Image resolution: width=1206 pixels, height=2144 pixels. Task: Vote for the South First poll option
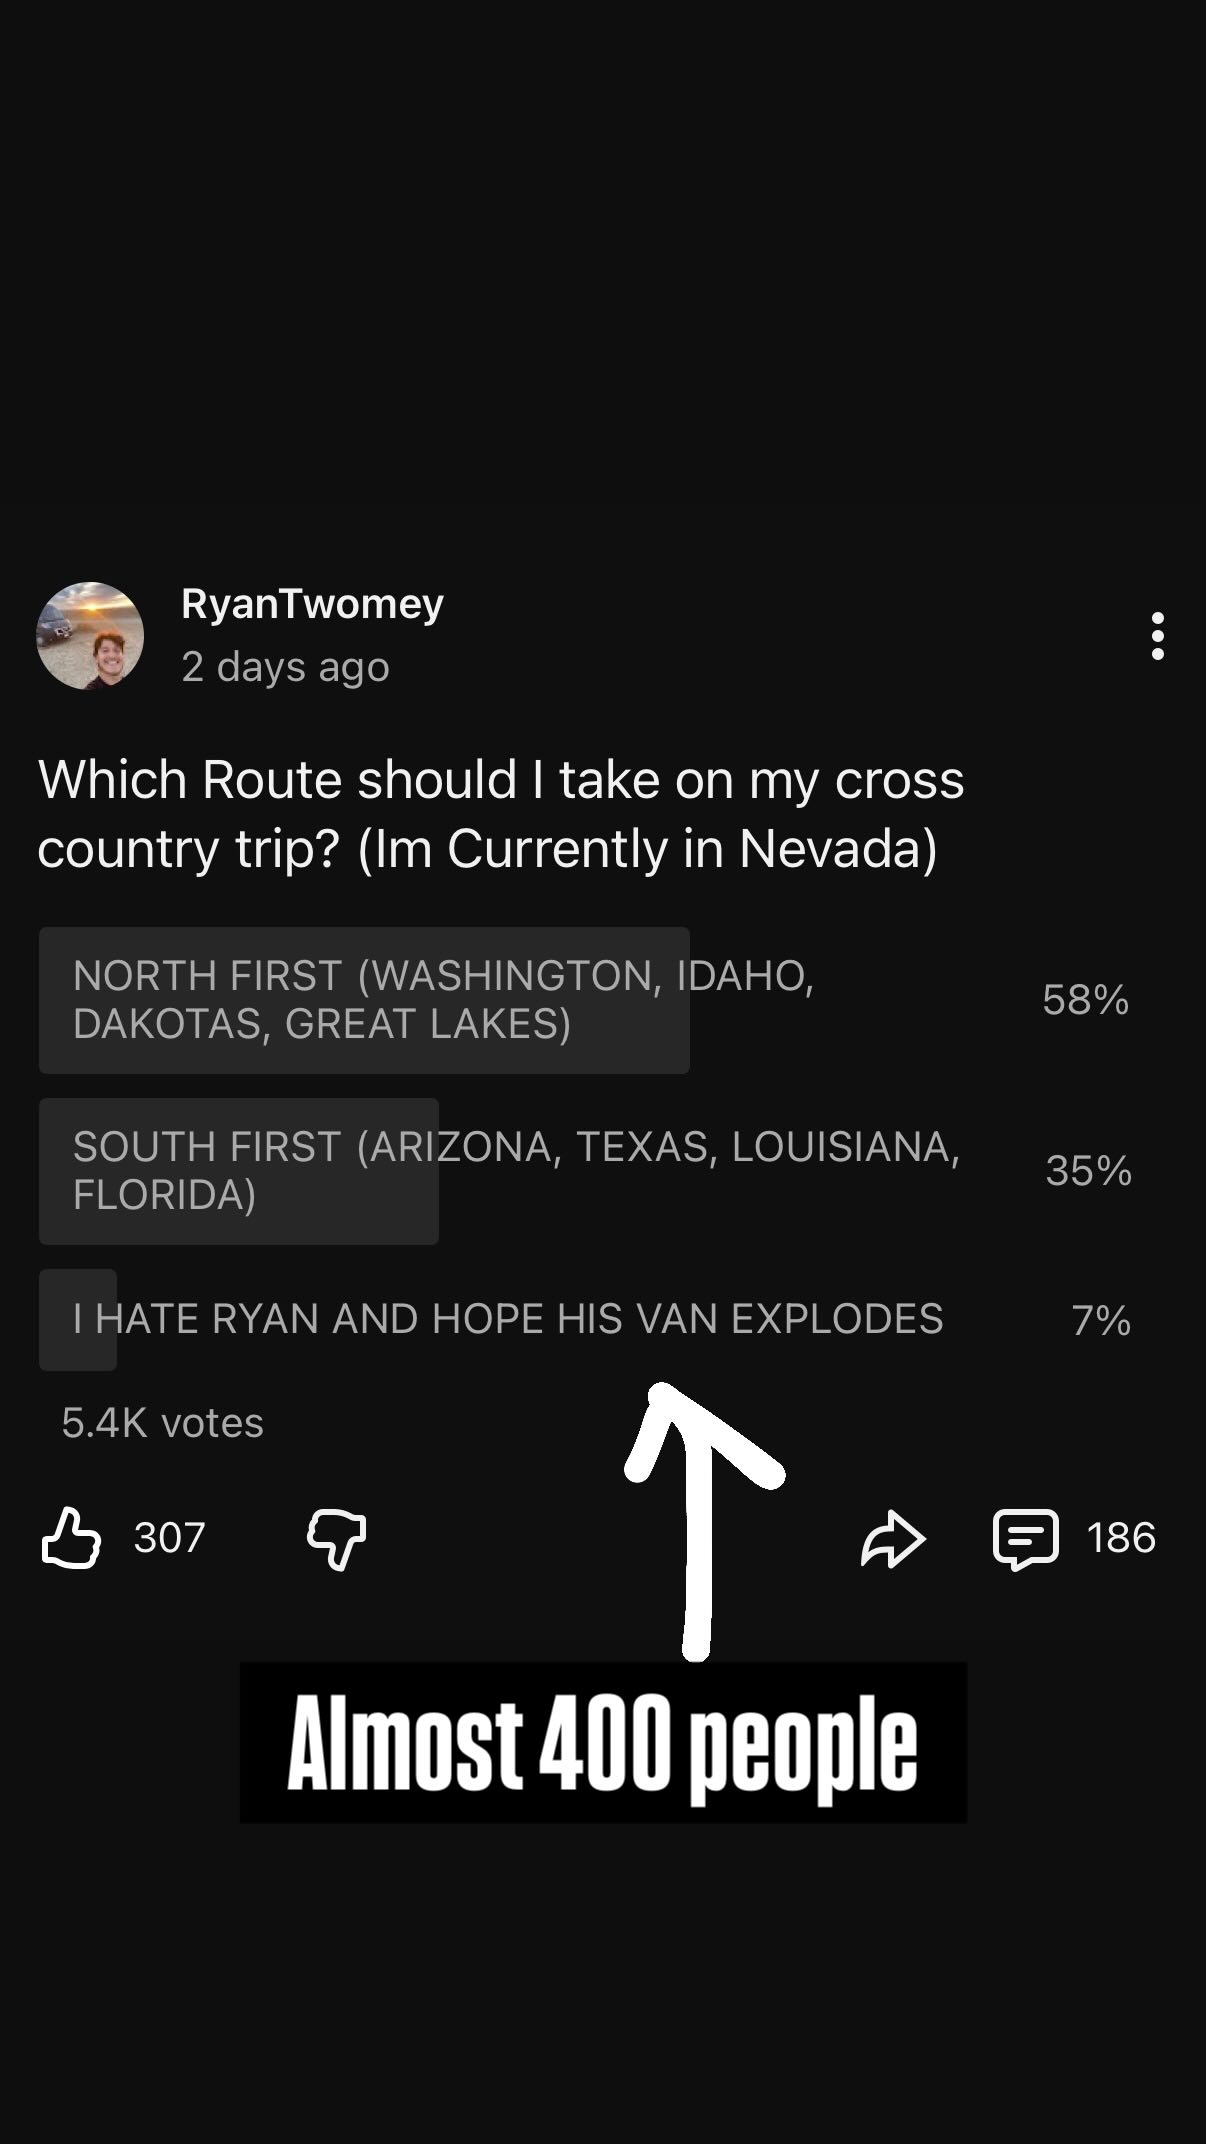(515, 1170)
